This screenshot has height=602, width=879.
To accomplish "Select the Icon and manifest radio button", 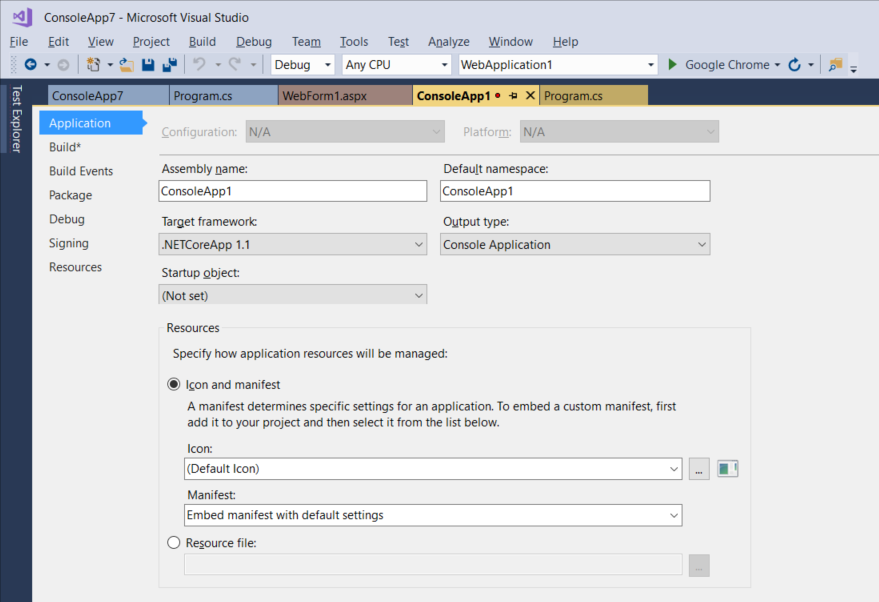I will click(174, 384).
